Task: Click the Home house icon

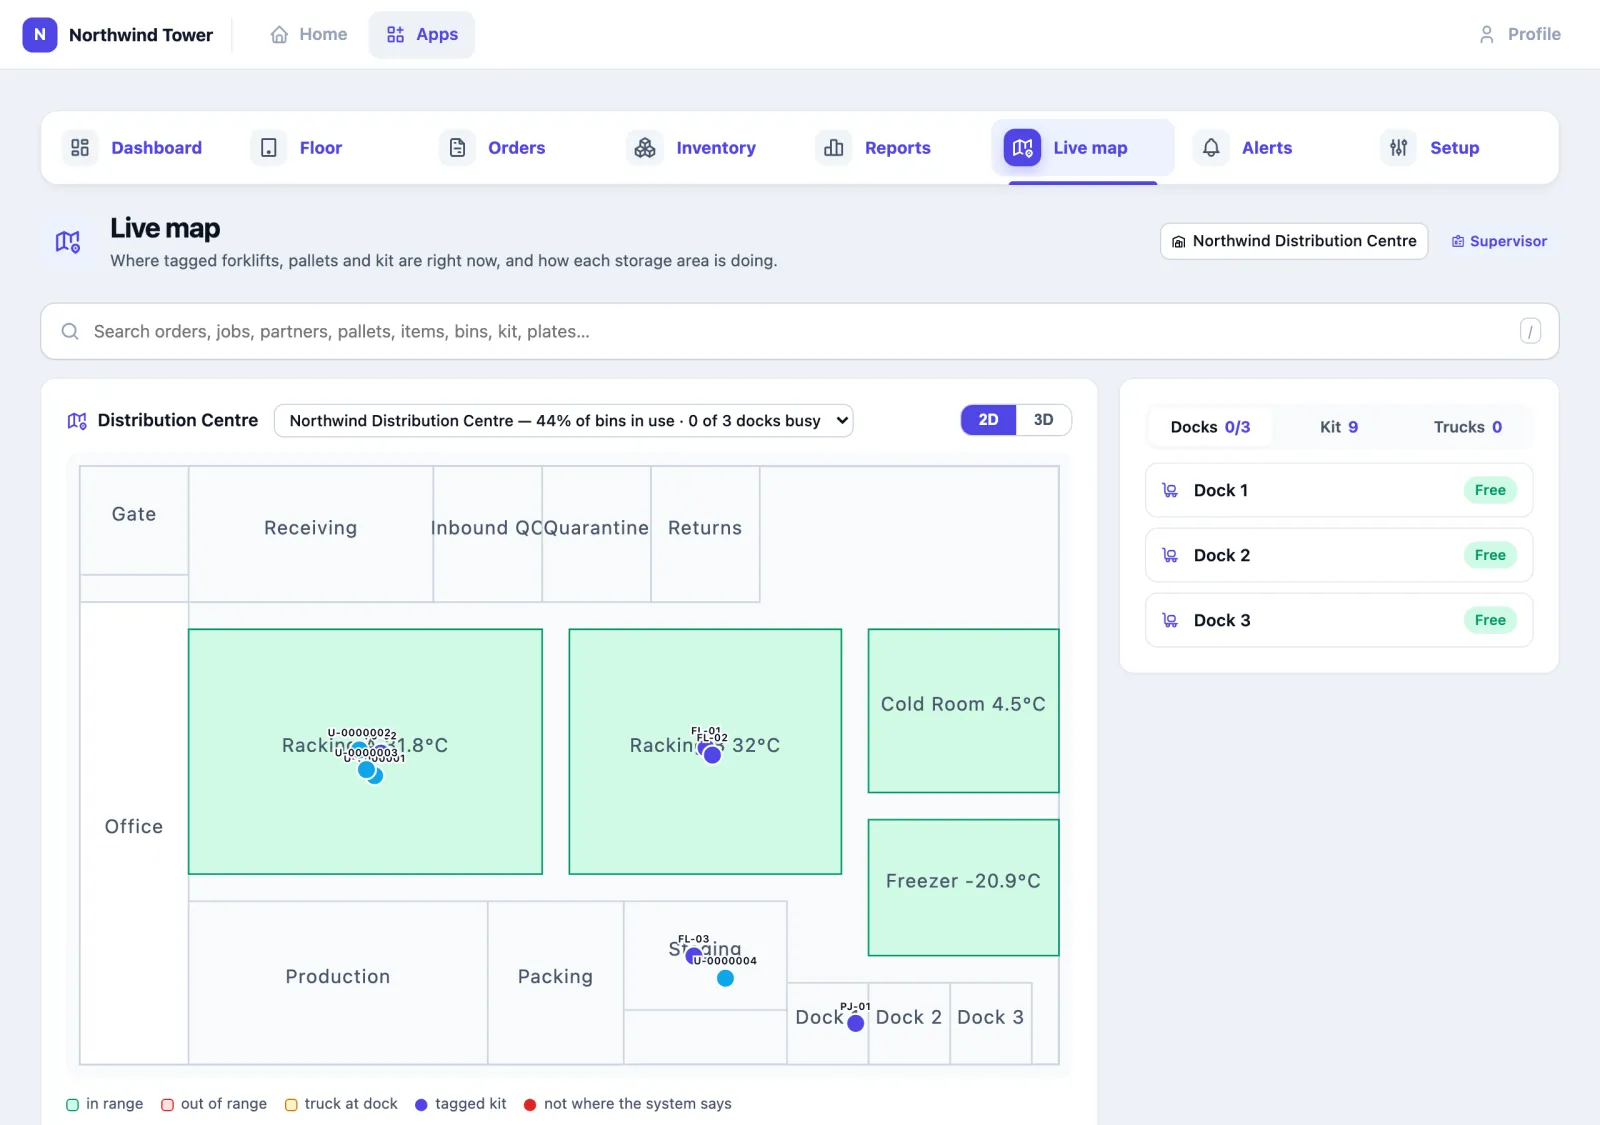Action: click(x=279, y=34)
